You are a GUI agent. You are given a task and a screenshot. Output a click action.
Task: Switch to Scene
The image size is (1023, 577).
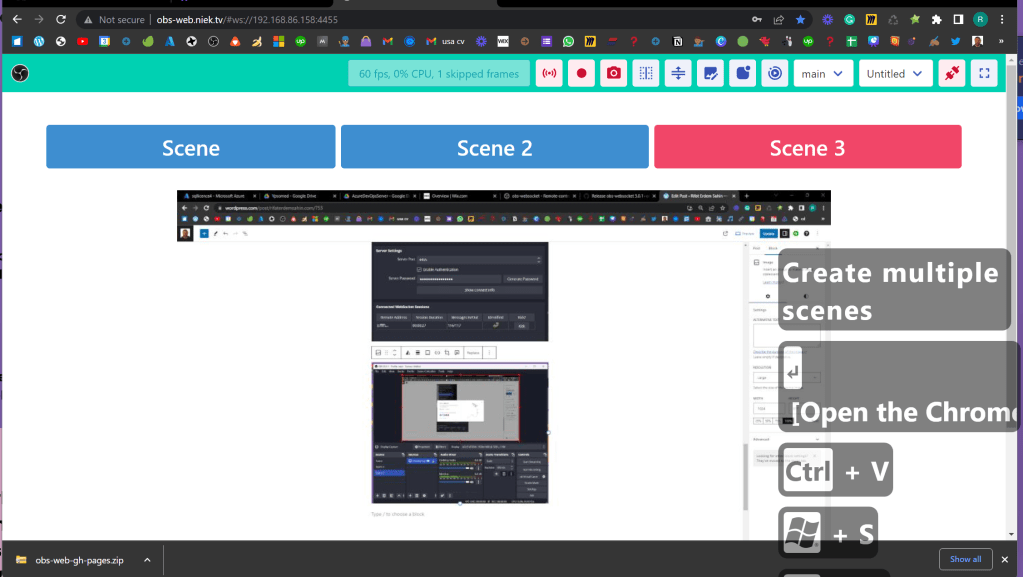click(191, 147)
